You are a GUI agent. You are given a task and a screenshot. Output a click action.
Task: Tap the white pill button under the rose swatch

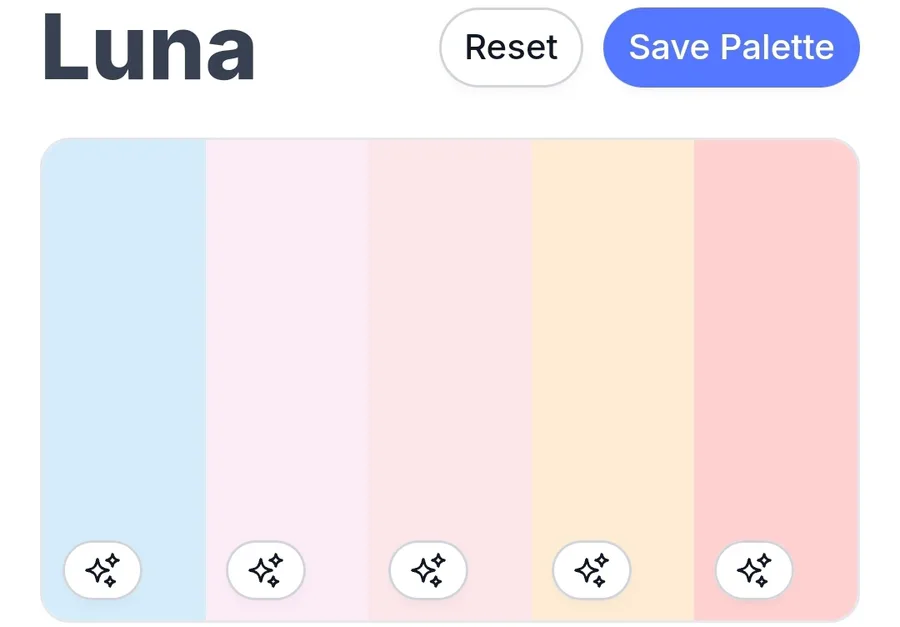click(x=428, y=570)
